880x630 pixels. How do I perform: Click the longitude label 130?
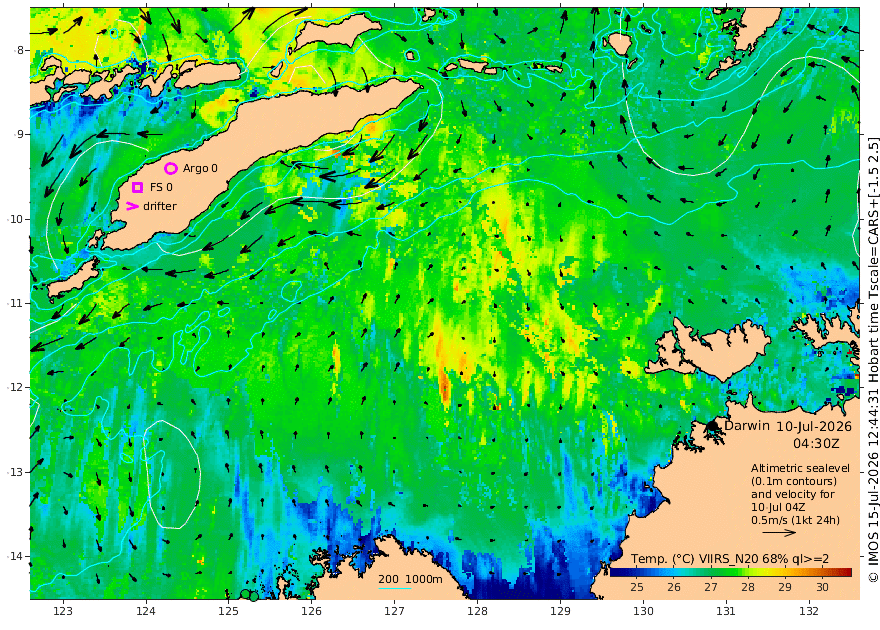[x=643, y=611]
